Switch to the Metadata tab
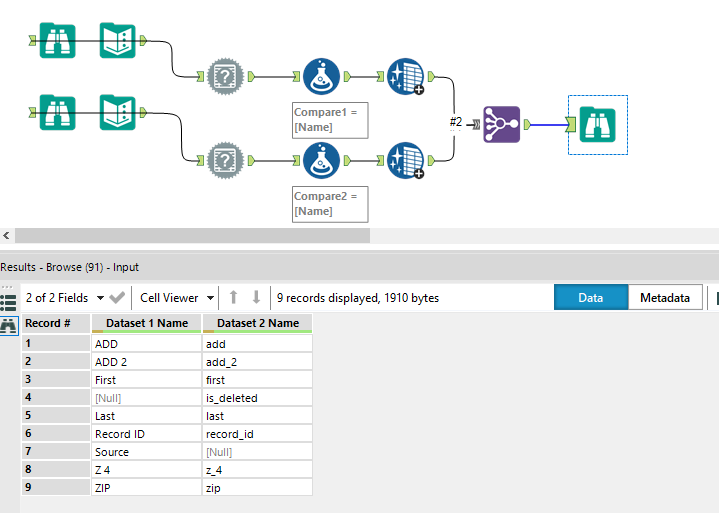The width and height of the screenshot is (719, 513). pyautogui.click(x=665, y=298)
